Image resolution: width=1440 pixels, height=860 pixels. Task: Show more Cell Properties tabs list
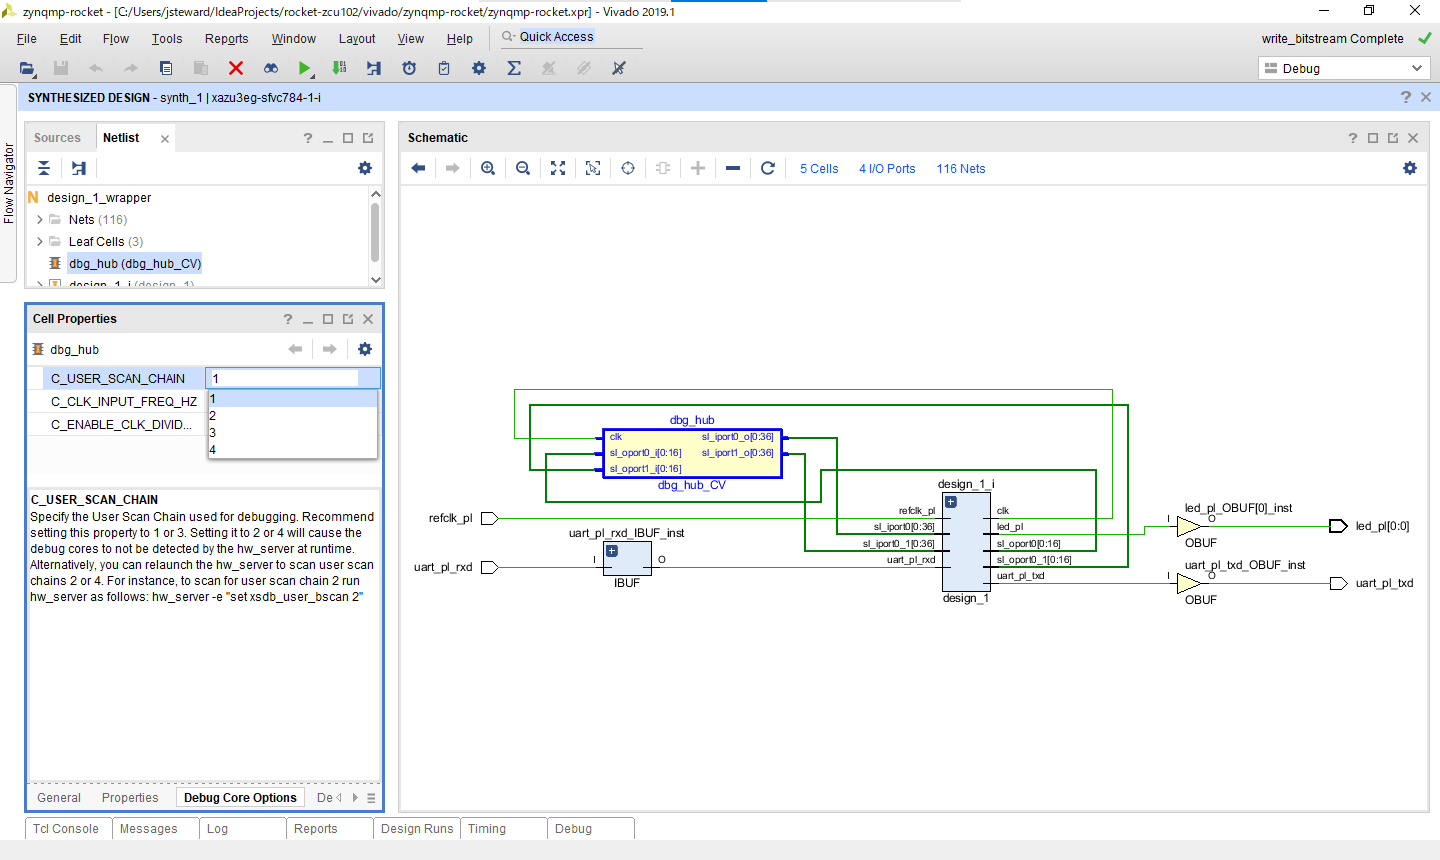(x=371, y=798)
